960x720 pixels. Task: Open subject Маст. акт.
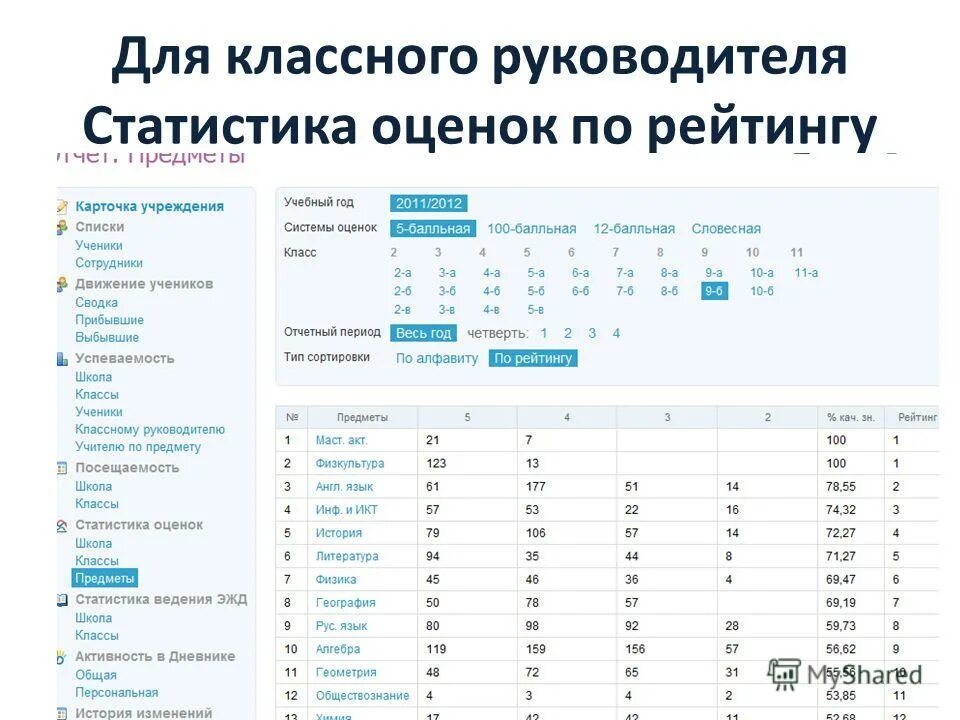coord(342,440)
